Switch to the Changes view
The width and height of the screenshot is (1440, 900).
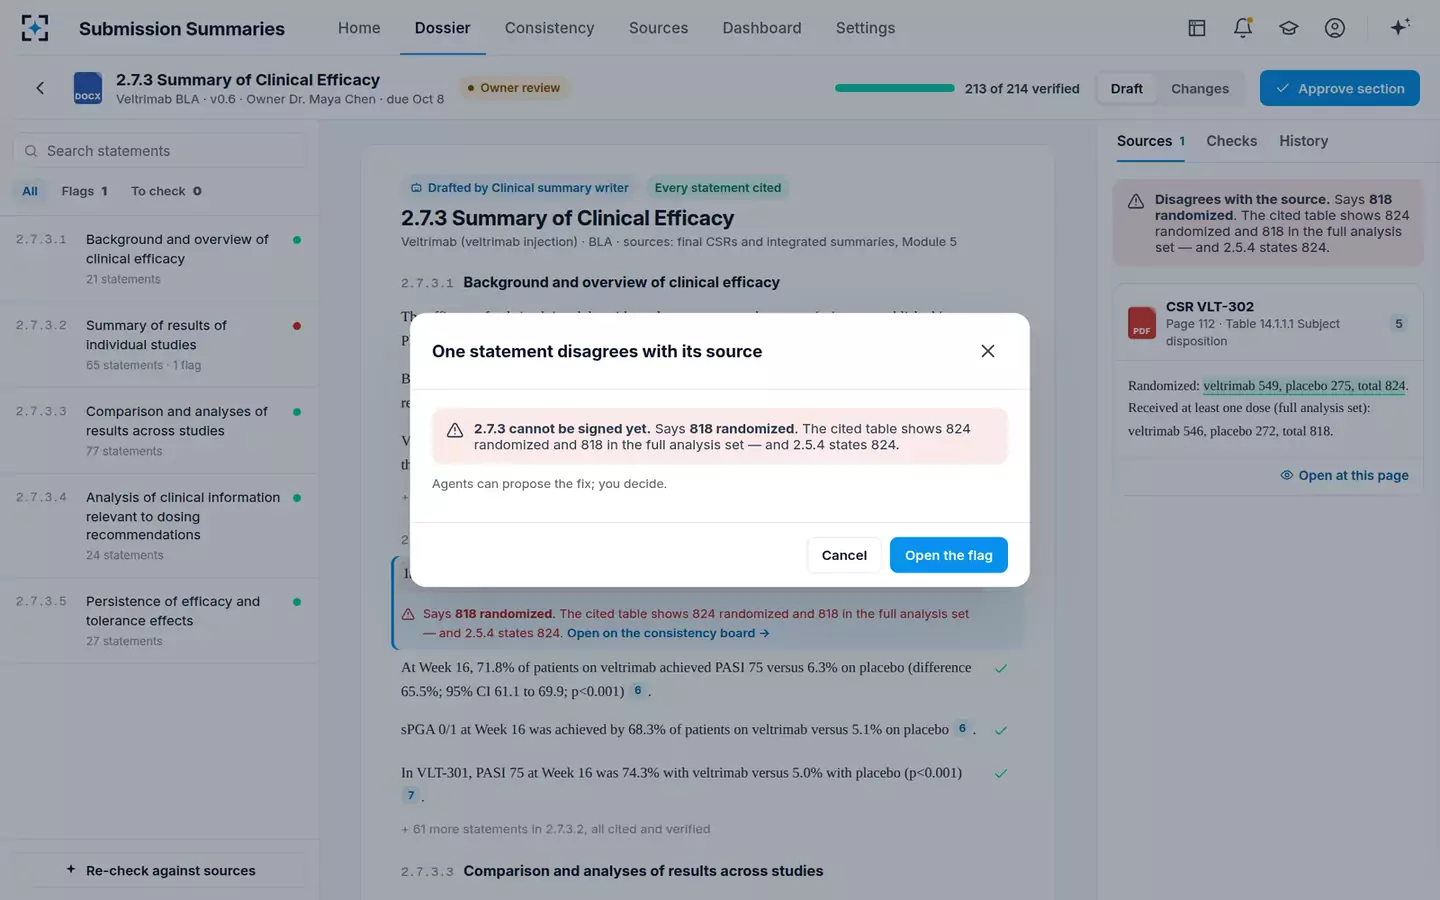click(x=1200, y=88)
